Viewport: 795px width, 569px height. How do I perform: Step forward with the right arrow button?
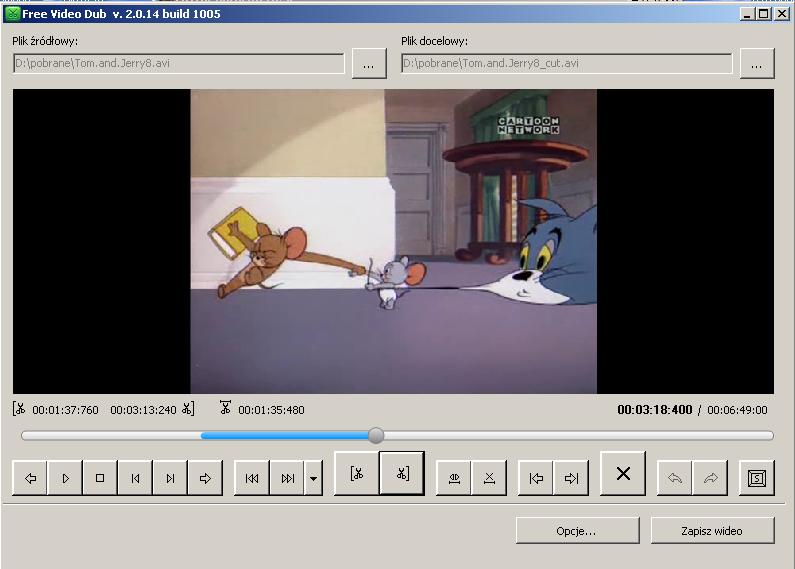[x=205, y=478]
